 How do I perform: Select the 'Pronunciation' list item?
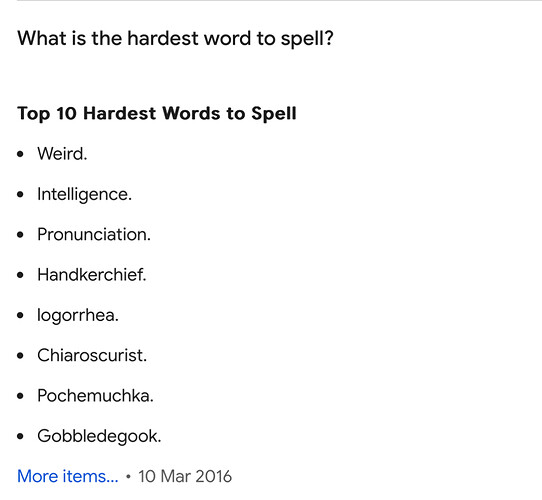tap(94, 234)
